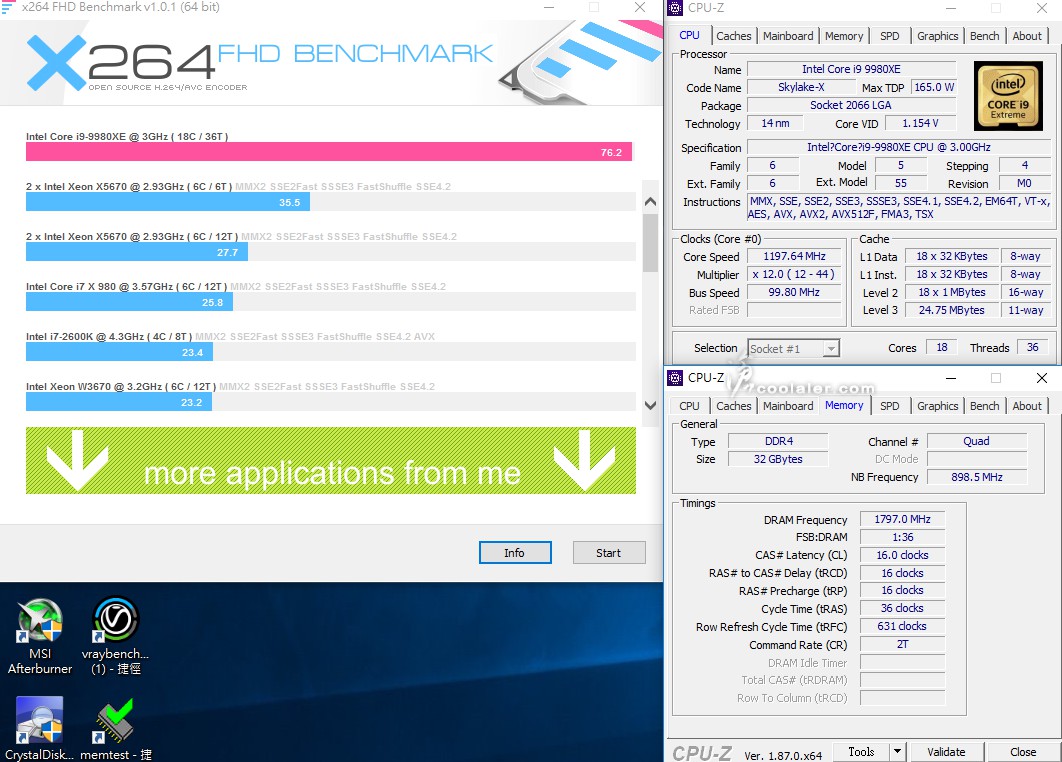Viewport: 1062px width, 762px height.
Task: Click the 'more applications from me' banner
Action: (x=331, y=460)
